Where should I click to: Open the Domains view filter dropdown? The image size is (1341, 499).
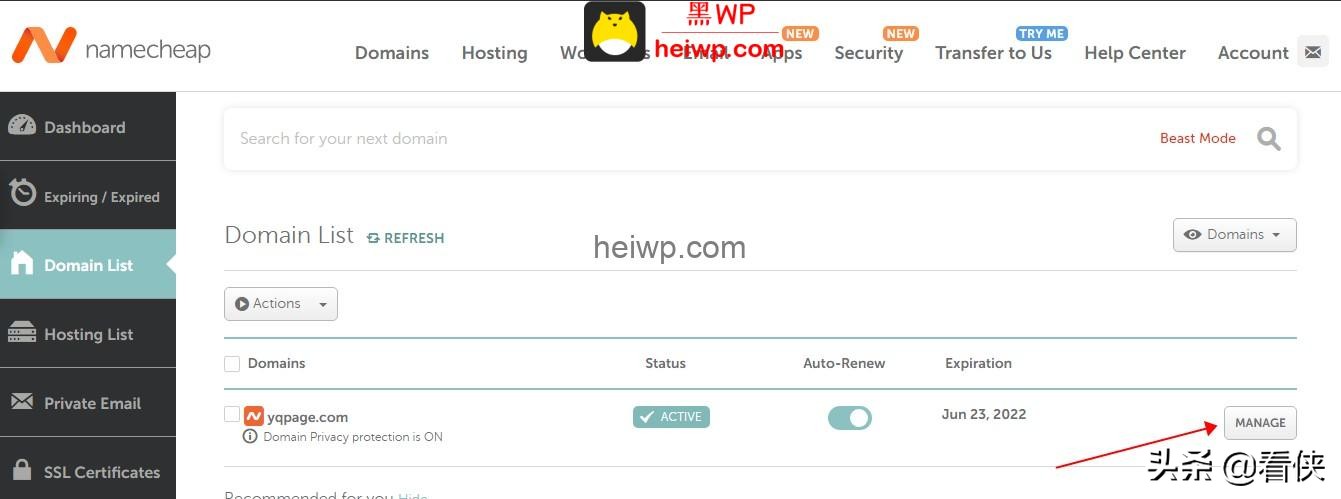1234,235
